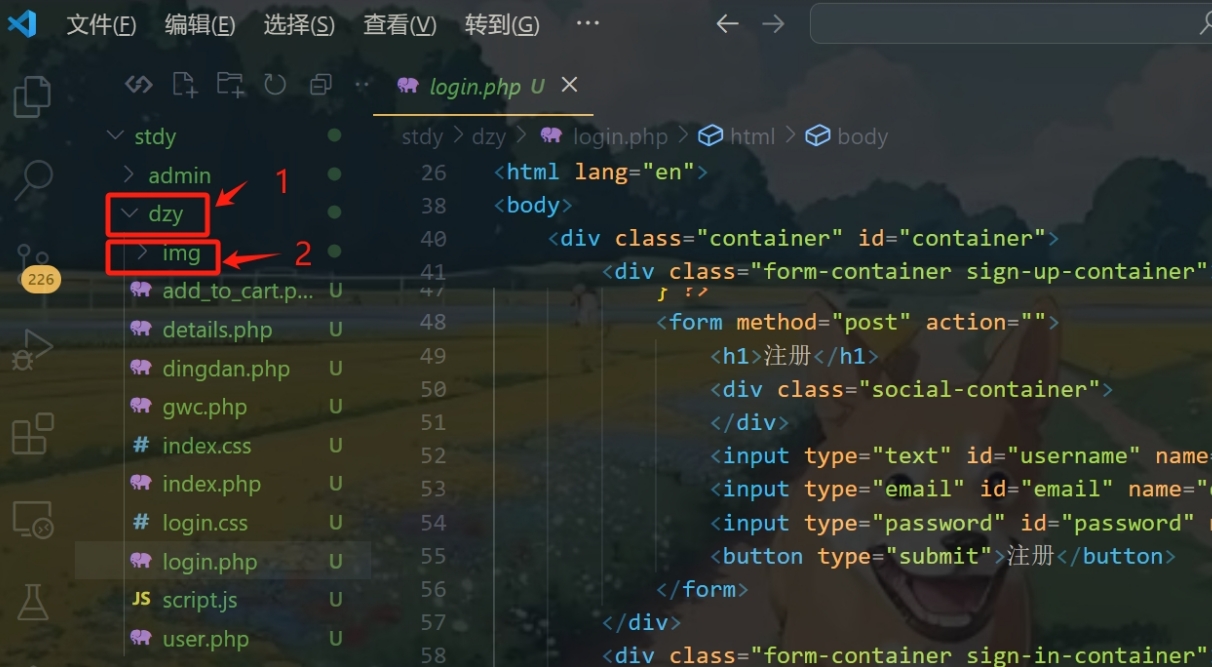Click the VS Code logo icon
This screenshot has height=667, width=1212.
coord(22,24)
